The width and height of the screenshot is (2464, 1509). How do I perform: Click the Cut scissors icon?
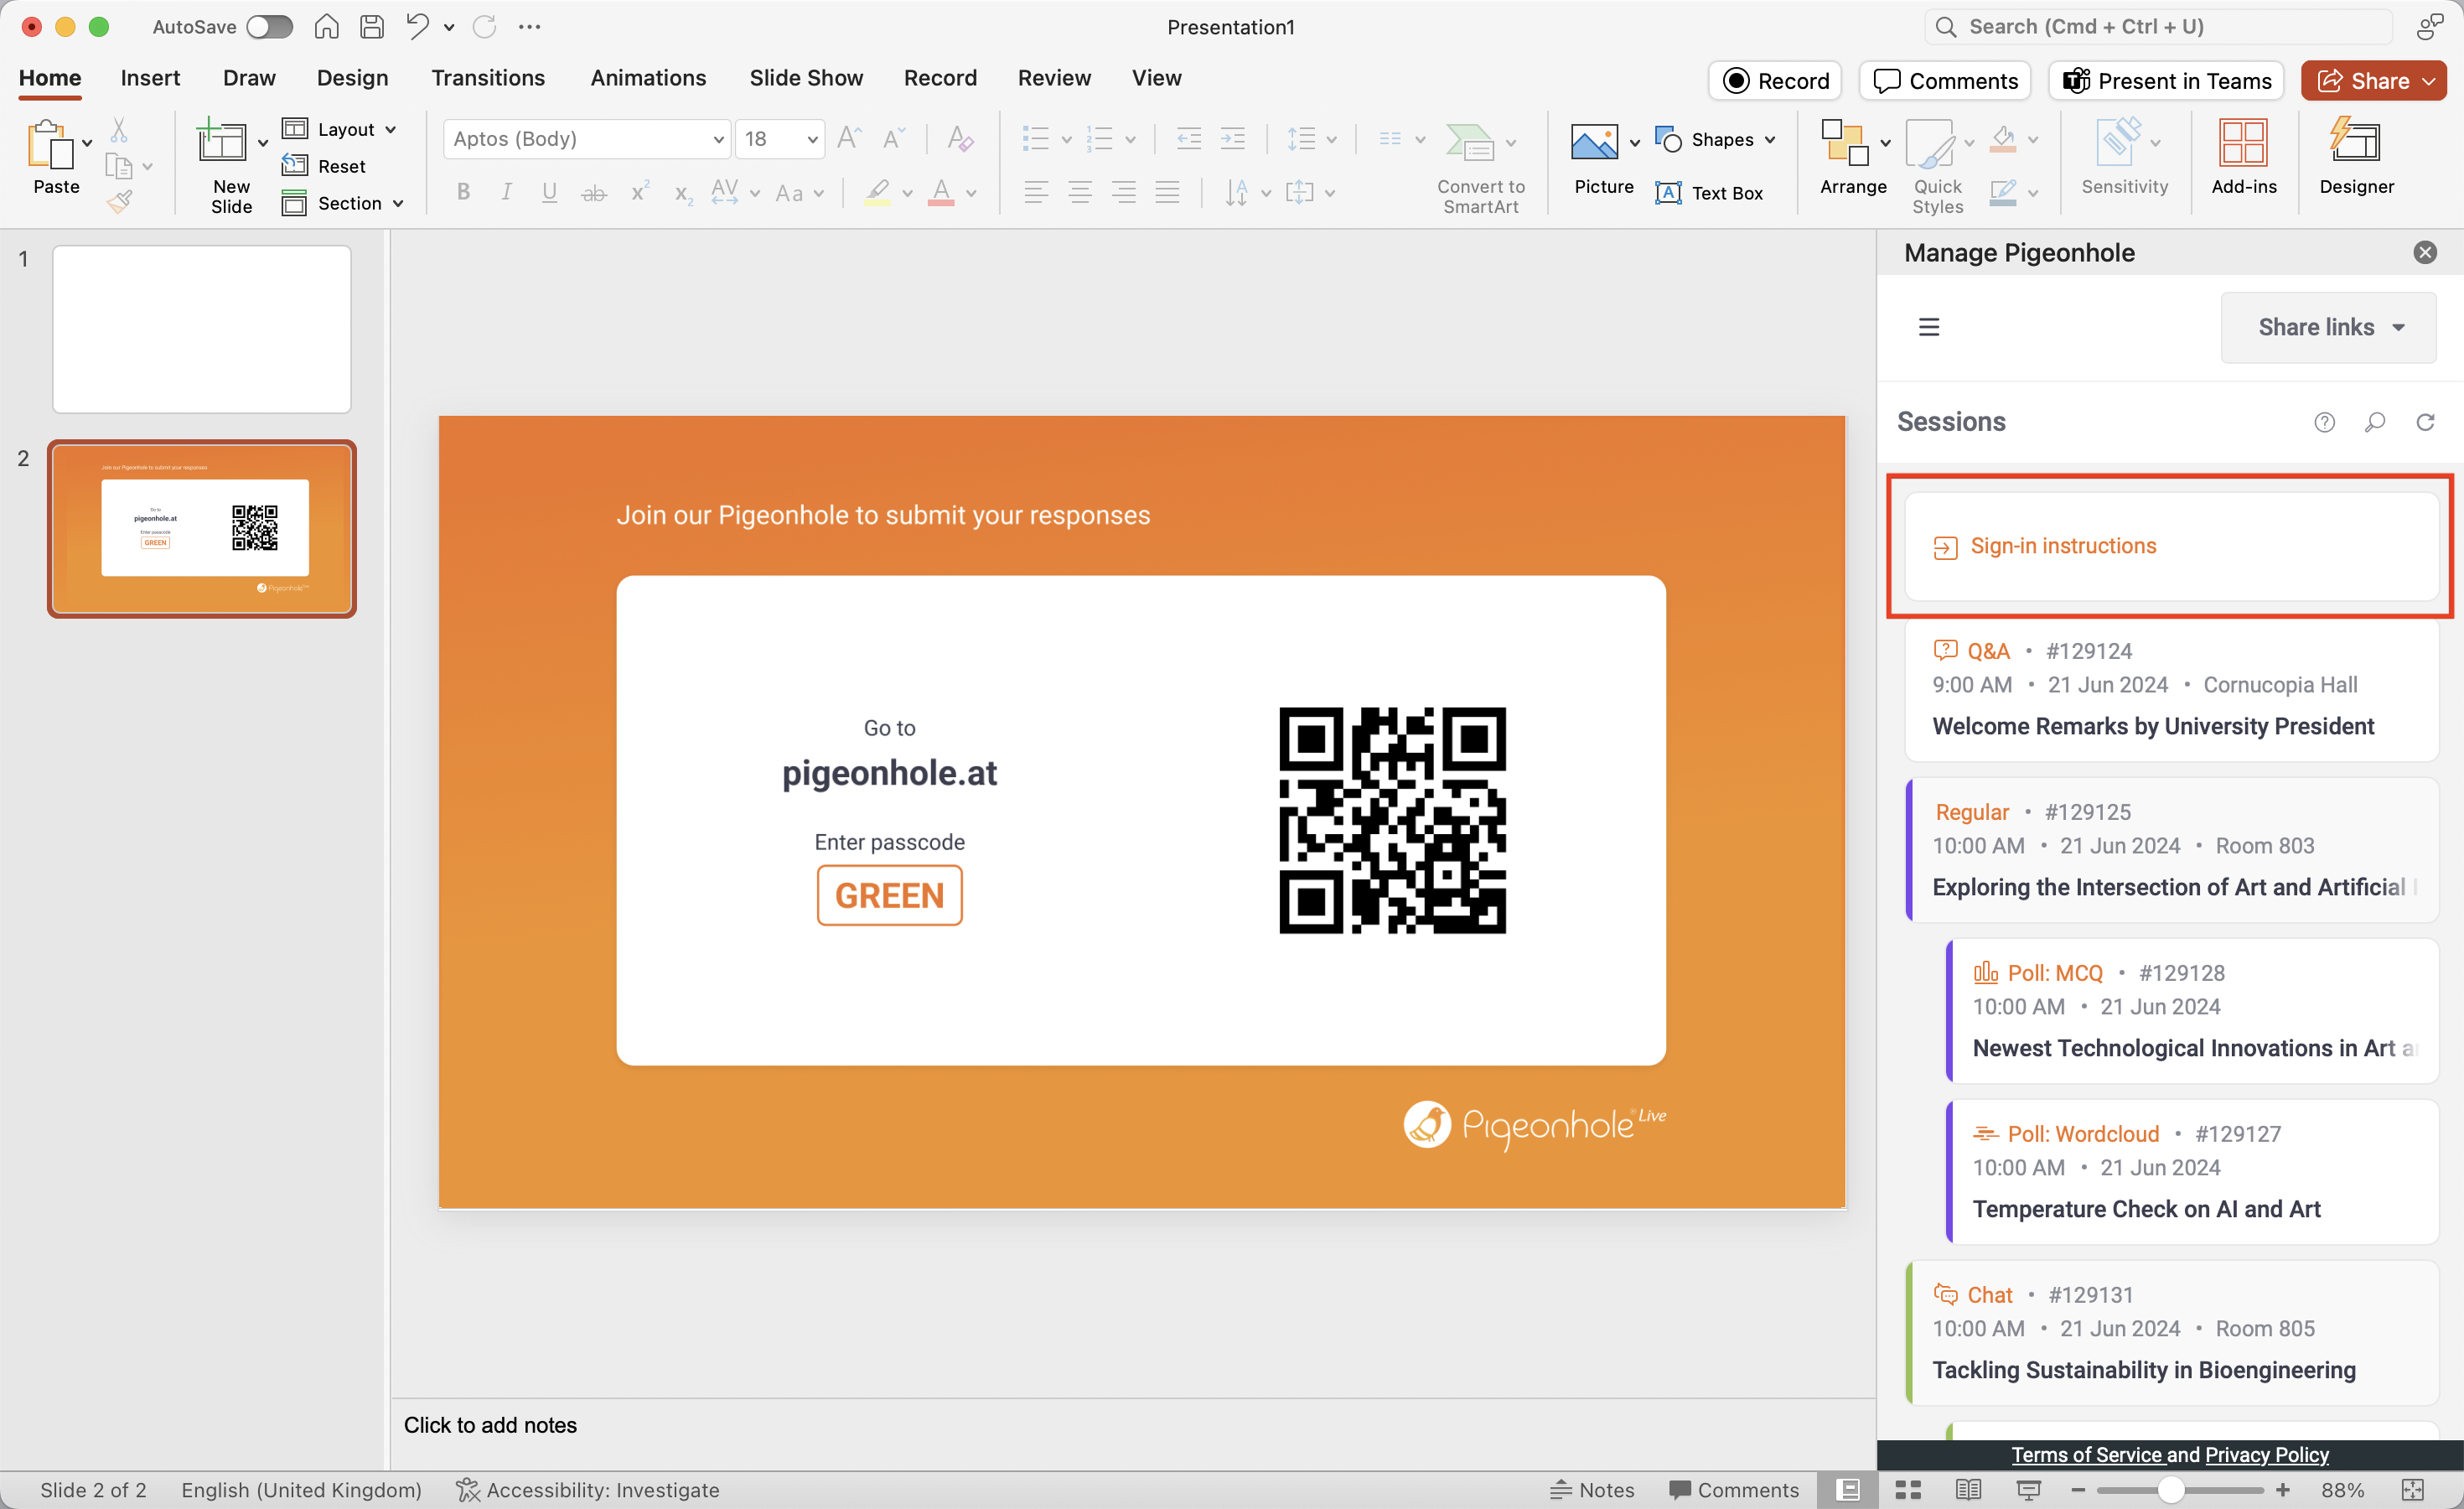[119, 130]
